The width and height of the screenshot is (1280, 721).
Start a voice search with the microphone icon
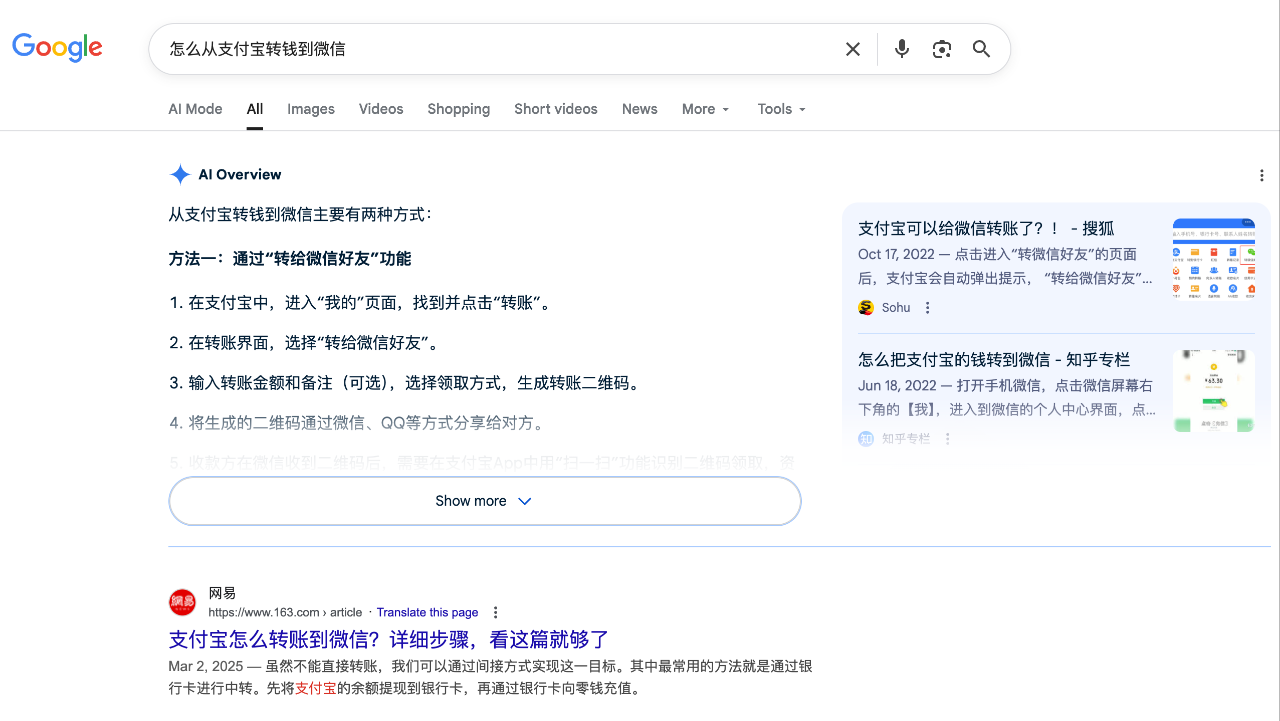(901, 48)
